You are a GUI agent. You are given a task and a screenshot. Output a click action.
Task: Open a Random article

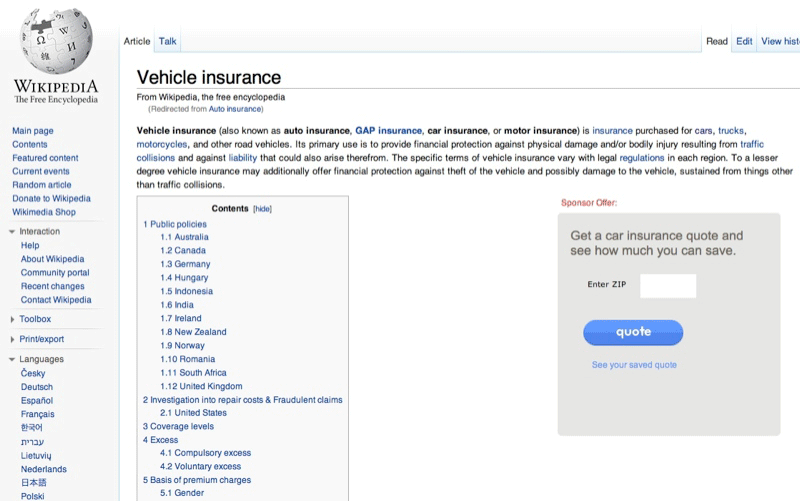[x=42, y=185]
